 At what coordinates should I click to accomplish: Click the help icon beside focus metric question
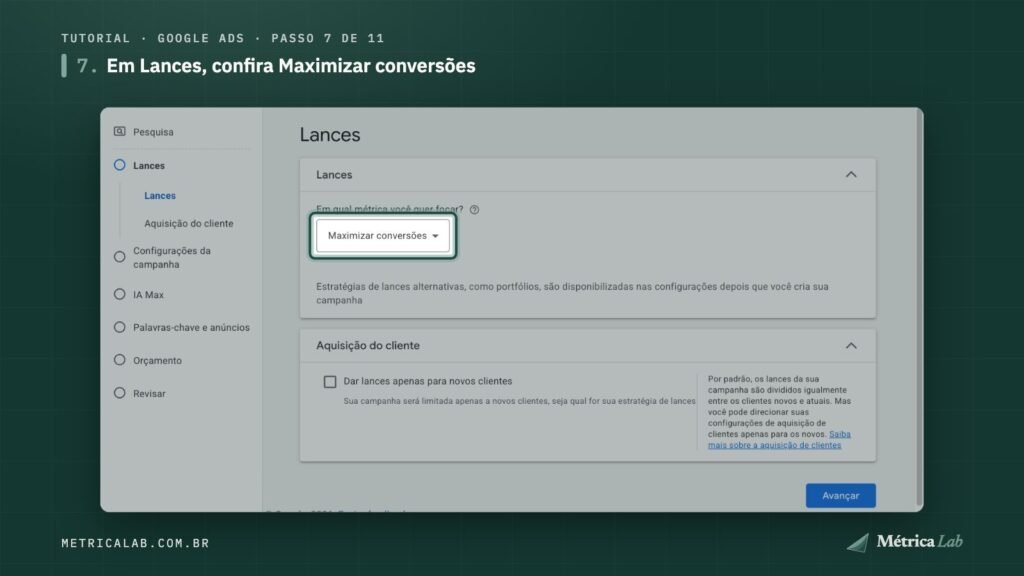[x=475, y=210]
